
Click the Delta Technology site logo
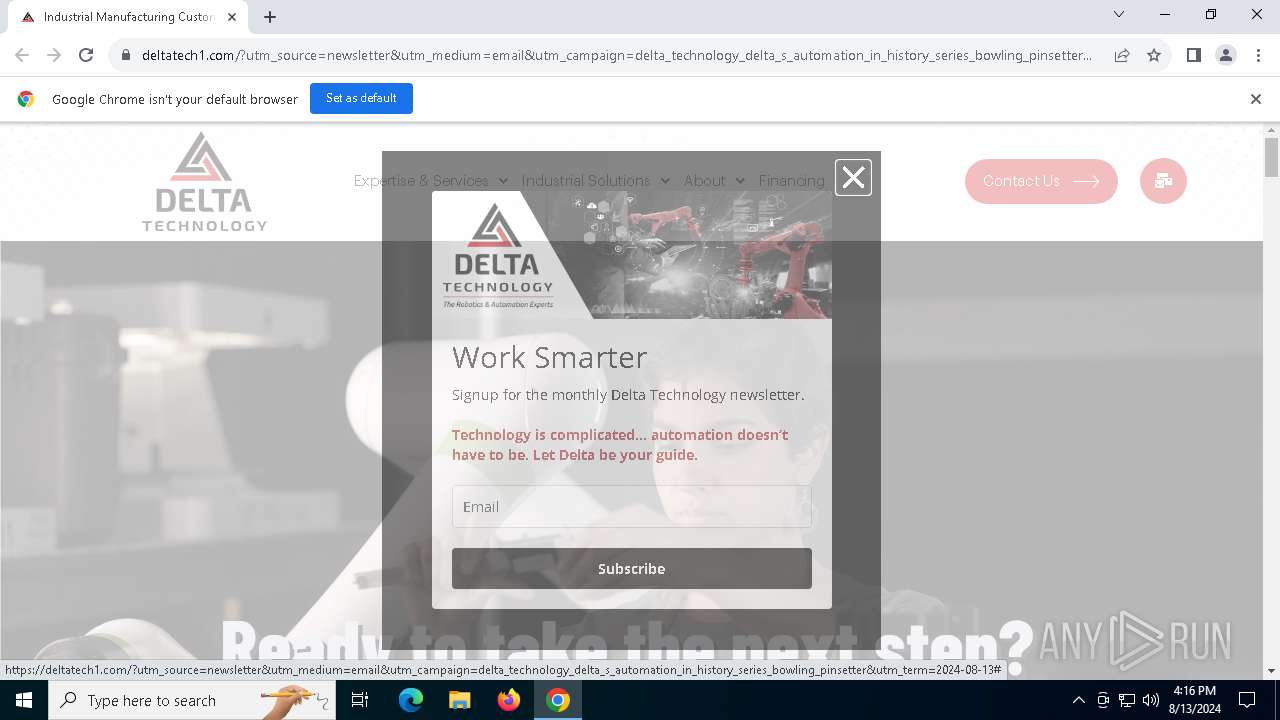(x=204, y=181)
